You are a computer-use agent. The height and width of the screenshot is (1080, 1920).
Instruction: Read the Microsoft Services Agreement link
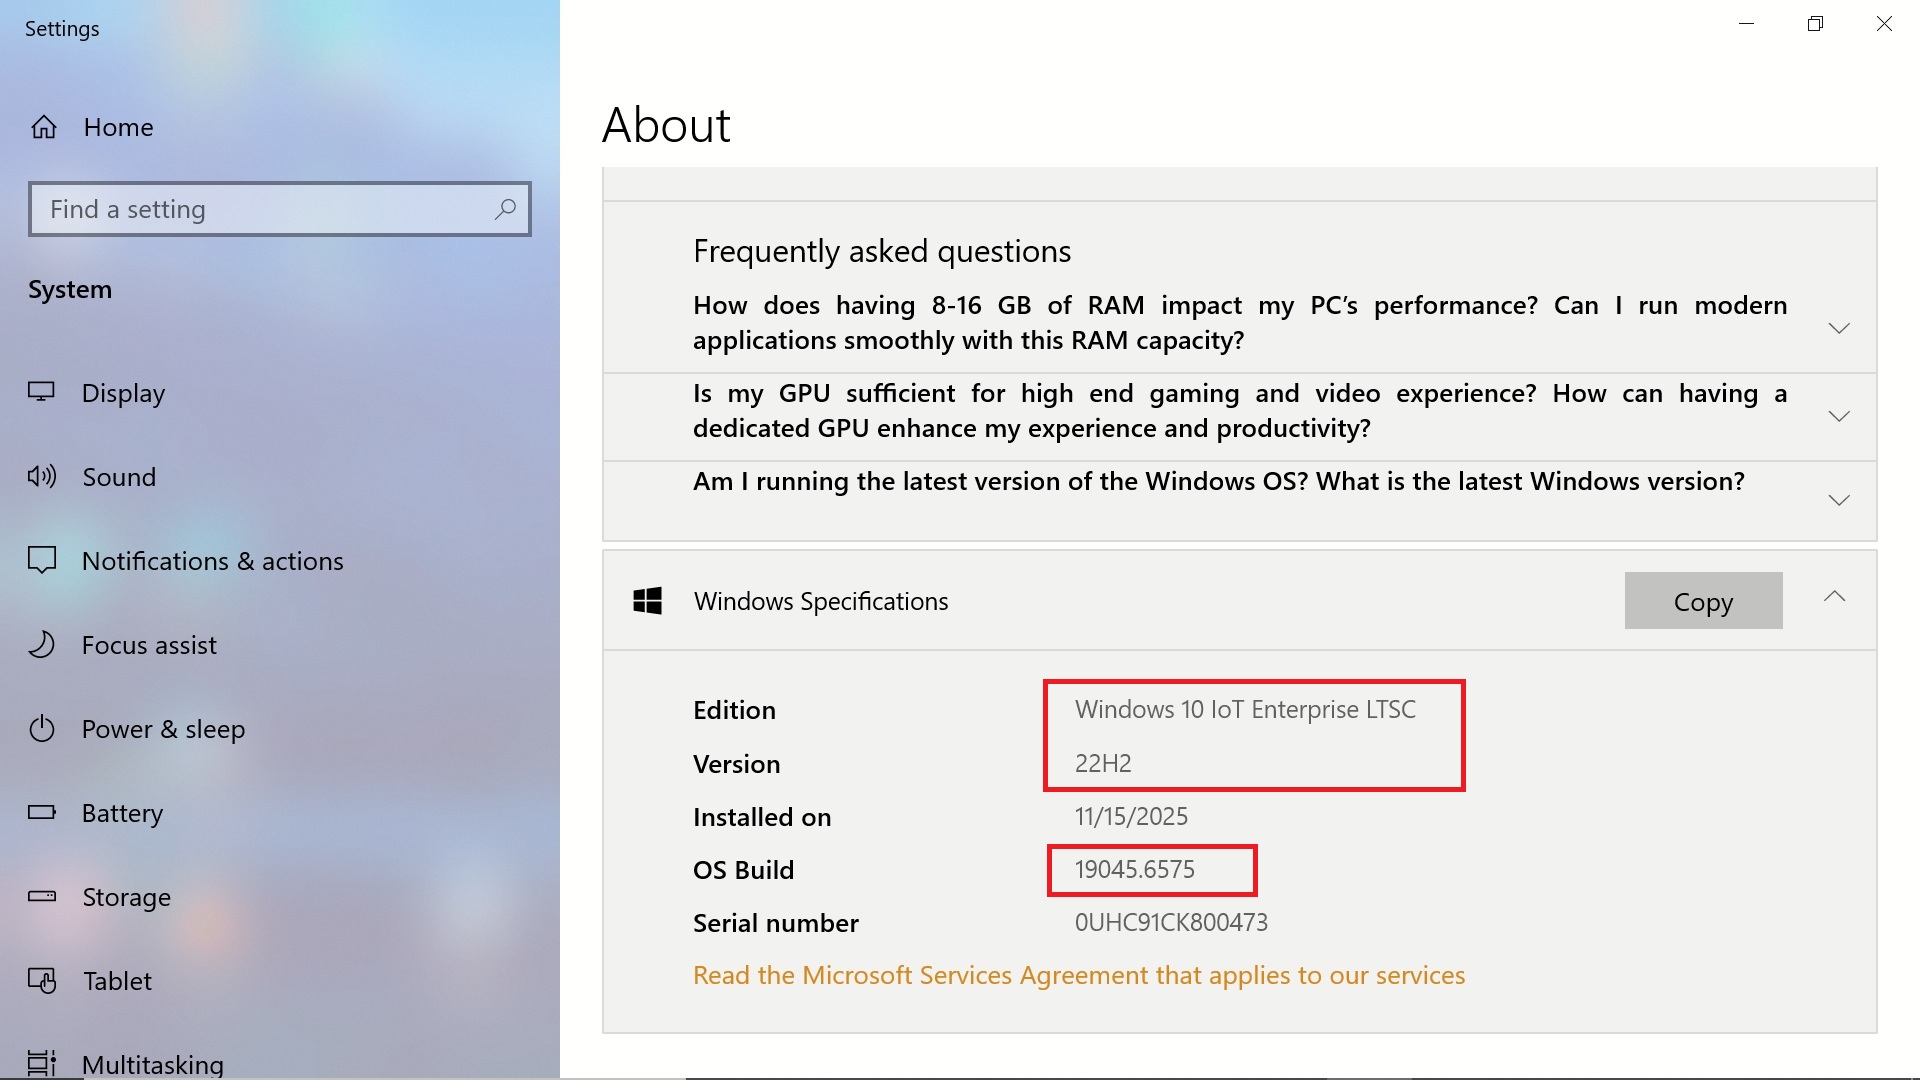1078,975
